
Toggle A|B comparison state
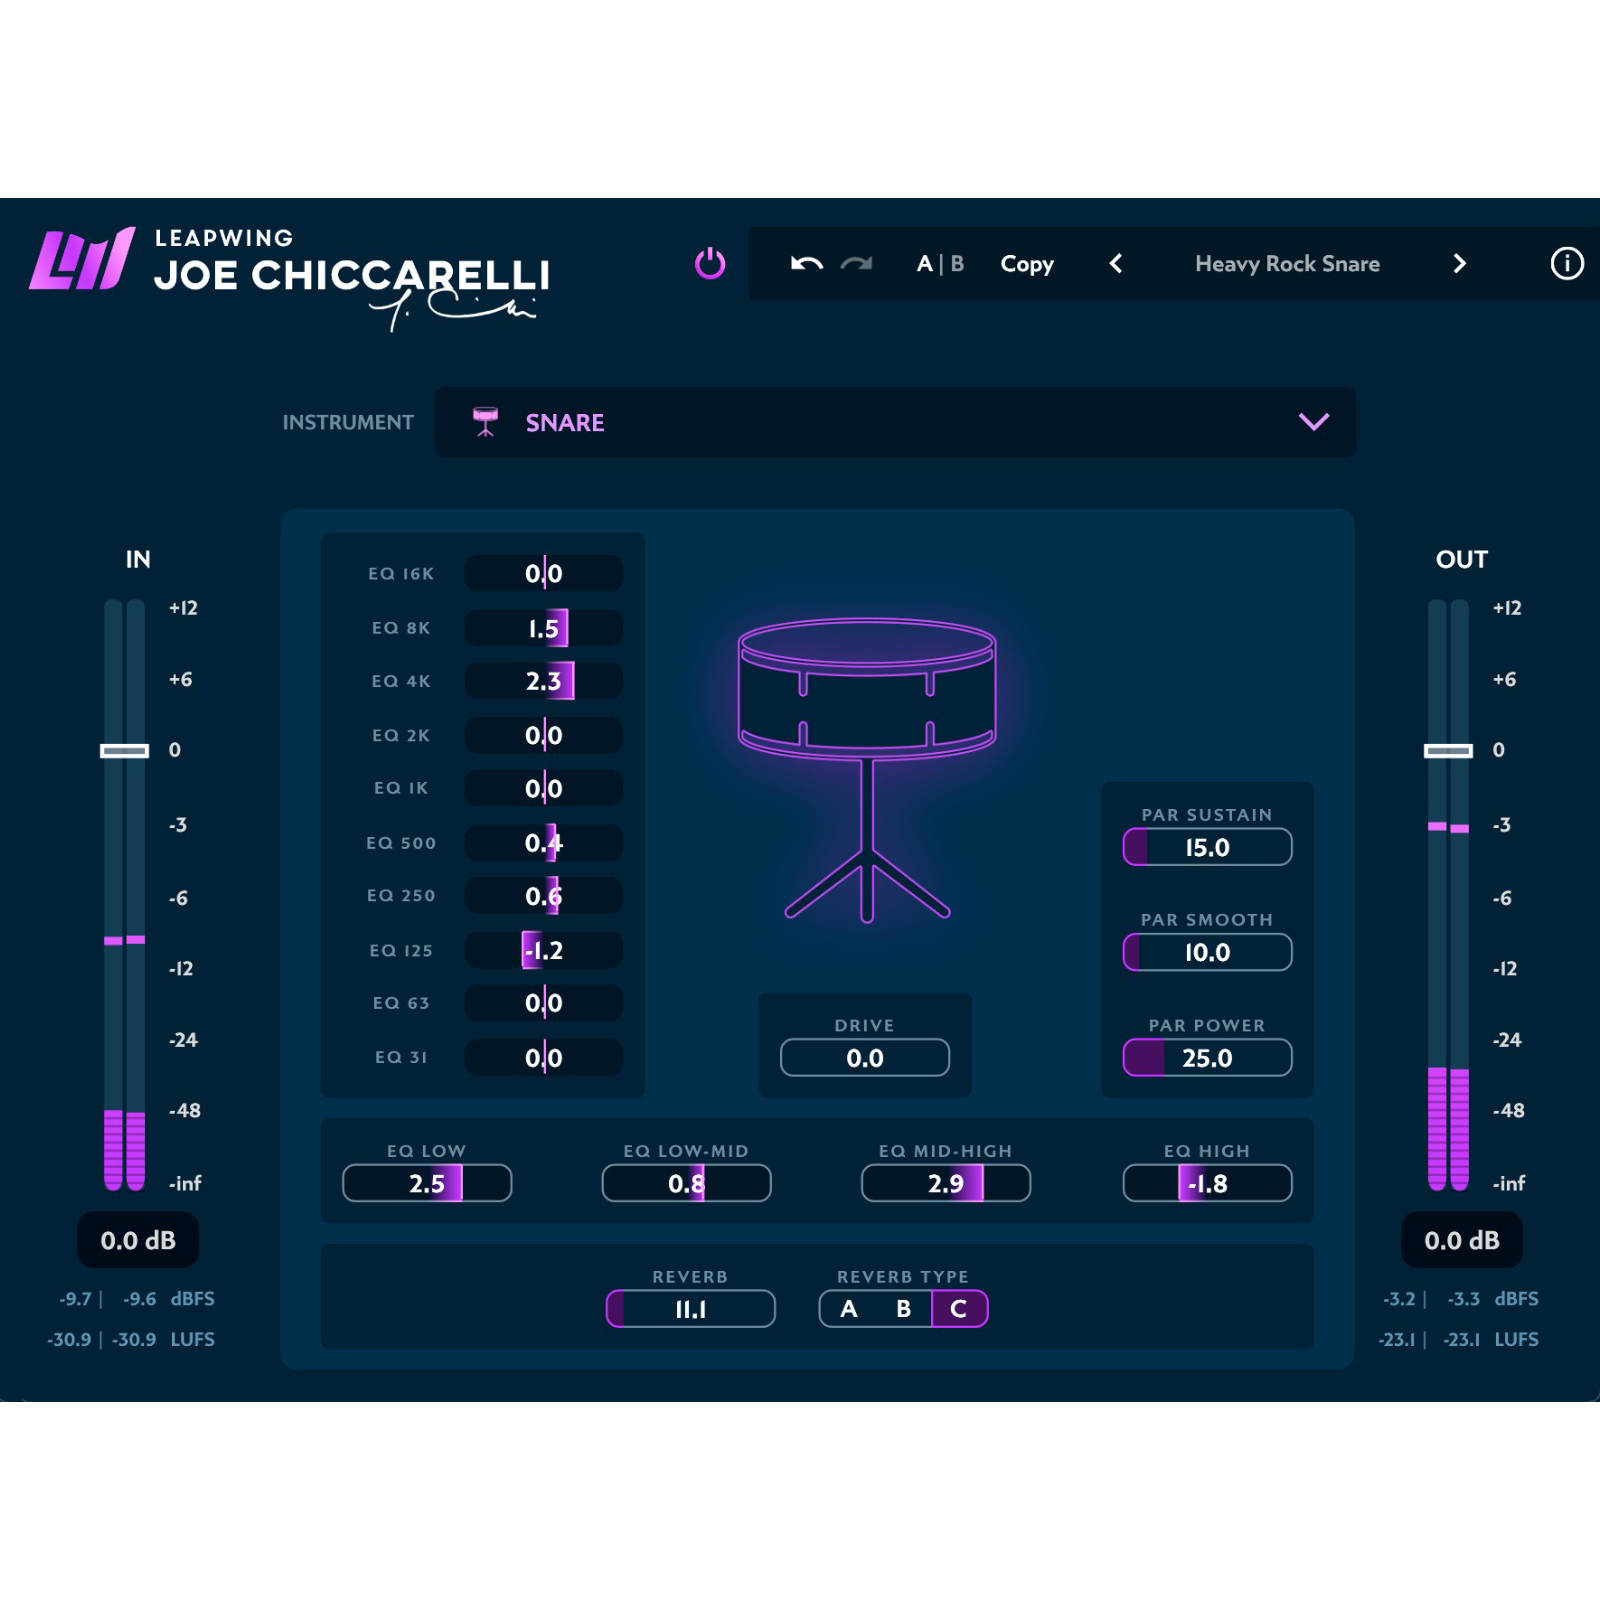point(940,264)
